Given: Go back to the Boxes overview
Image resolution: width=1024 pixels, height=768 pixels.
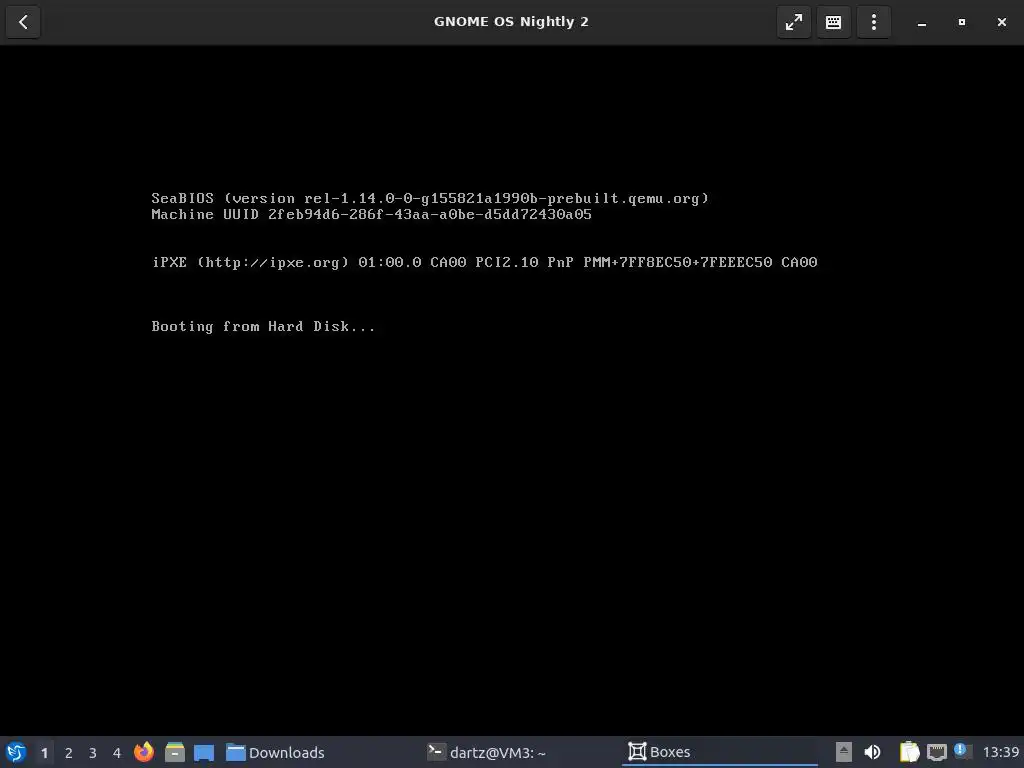Looking at the screenshot, I should 23,22.
